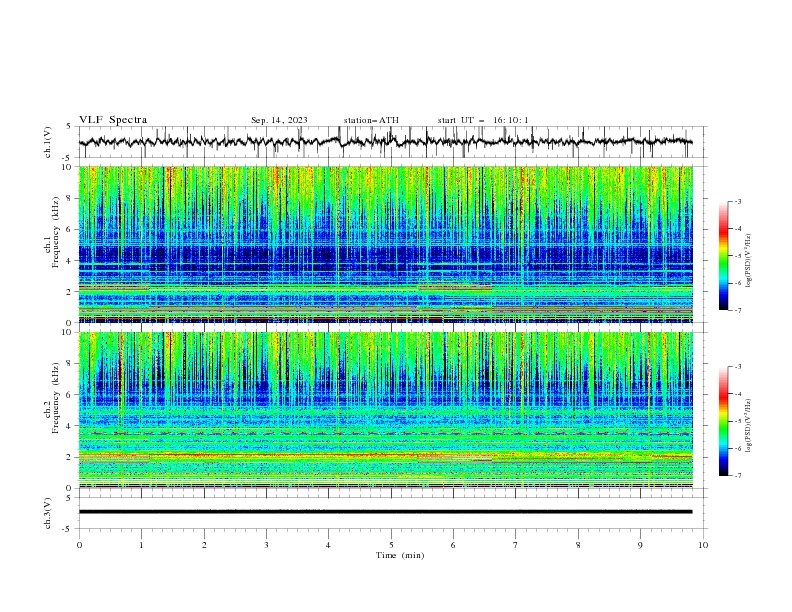Screen dimensions: 792x612
Task: Click the ch.1 "Frequency (kHz)" axis label
Action: point(57,232)
